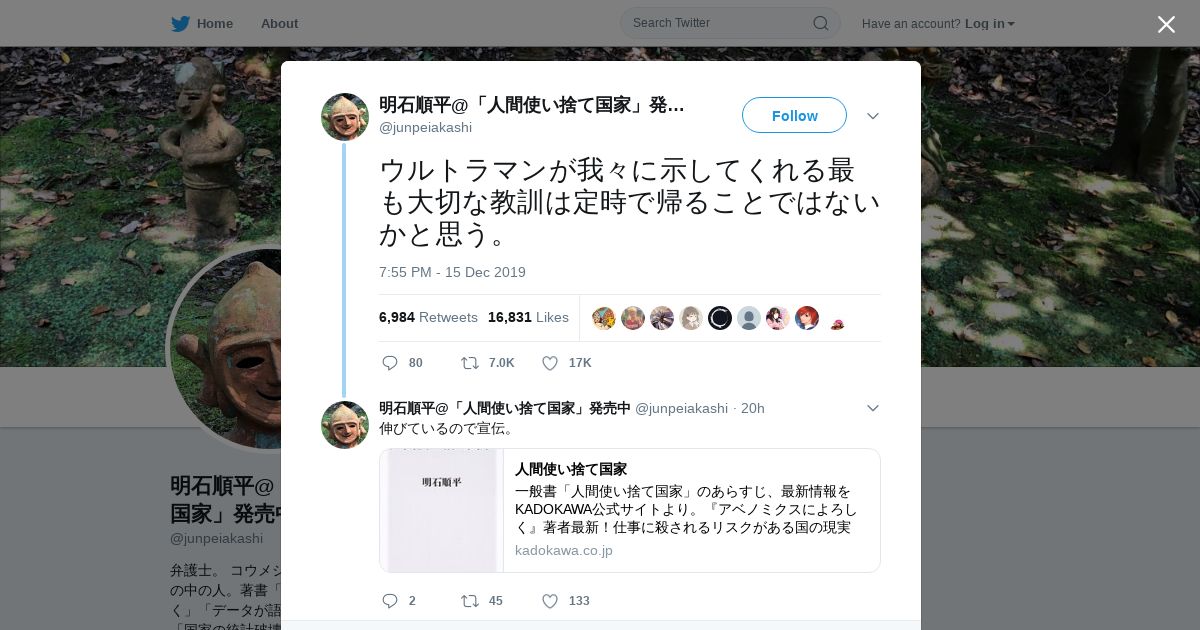This screenshot has height=630, width=1200.
Task: Reply to the second tweet with 2 replies
Action: 390,601
